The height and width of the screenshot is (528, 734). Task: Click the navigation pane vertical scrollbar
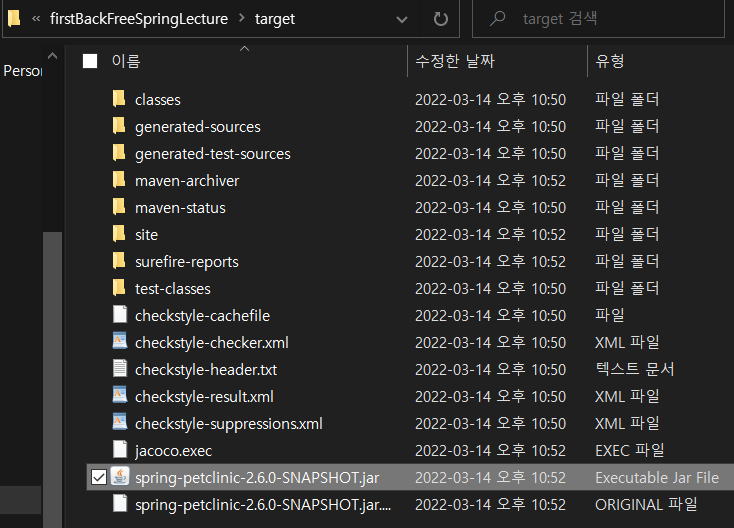[52, 380]
